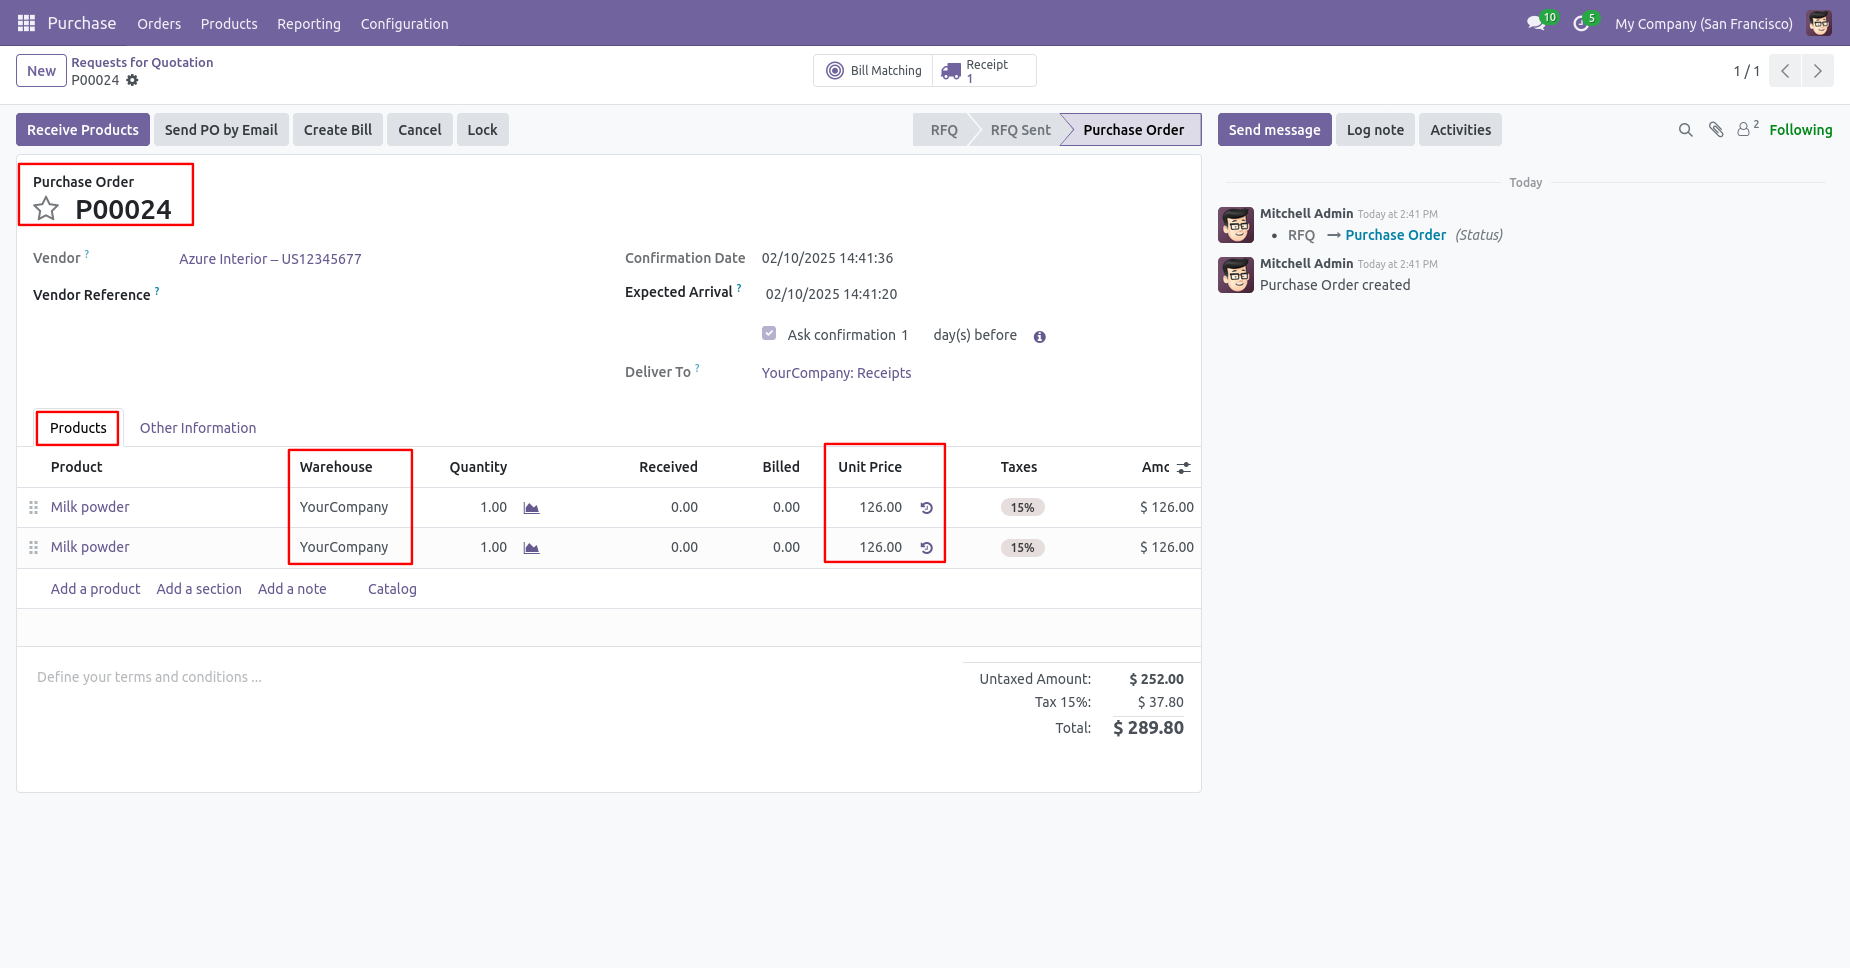
Task: Grab the drag handle of first Milk powder row
Action: (33, 508)
